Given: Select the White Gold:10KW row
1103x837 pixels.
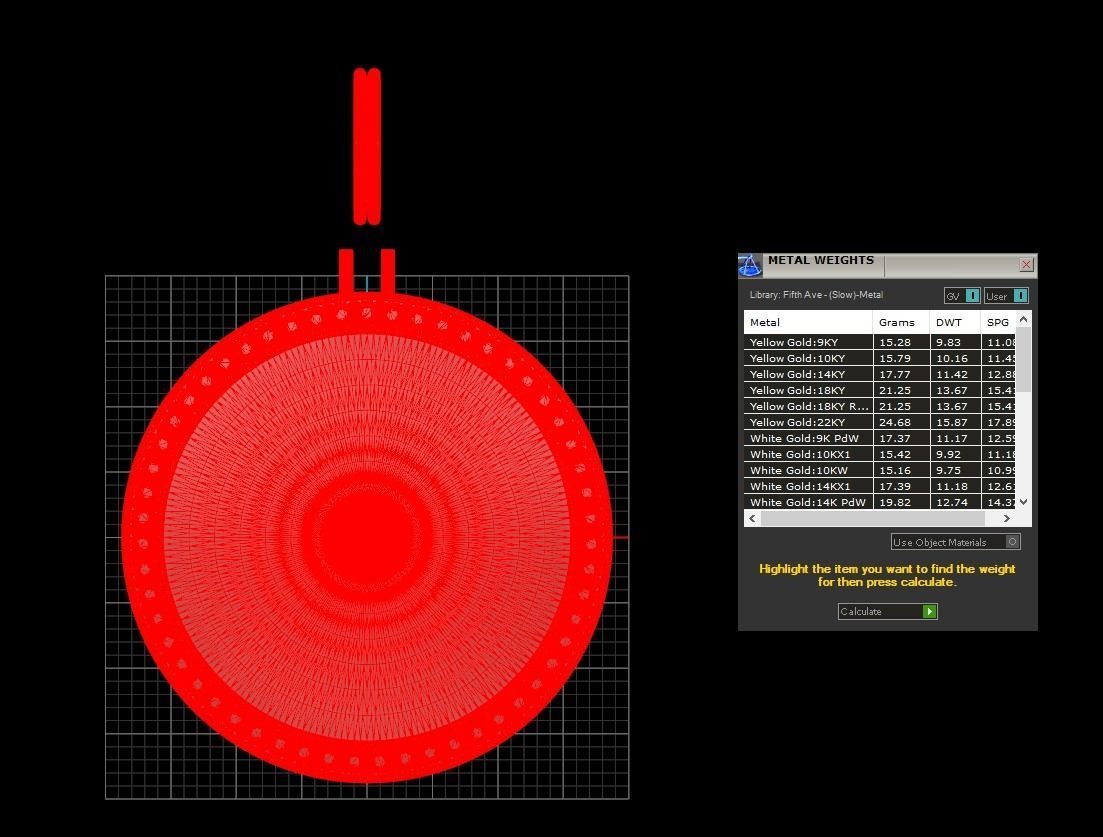Looking at the screenshot, I should 879,470.
